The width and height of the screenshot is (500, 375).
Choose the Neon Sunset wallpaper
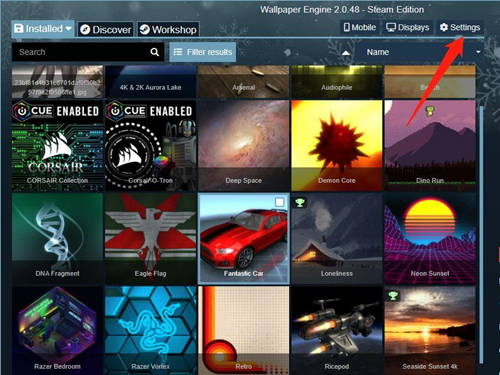coord(430,239)
